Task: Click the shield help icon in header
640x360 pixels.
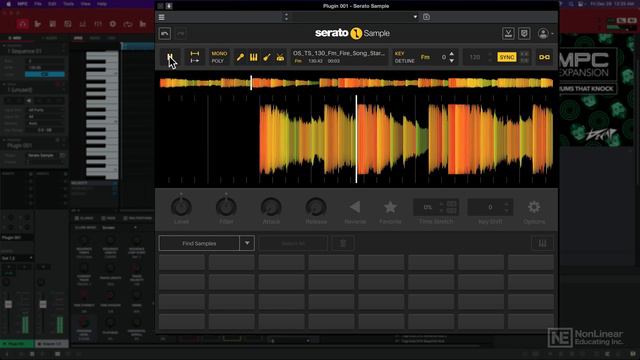Action: (x=524, y=33)
